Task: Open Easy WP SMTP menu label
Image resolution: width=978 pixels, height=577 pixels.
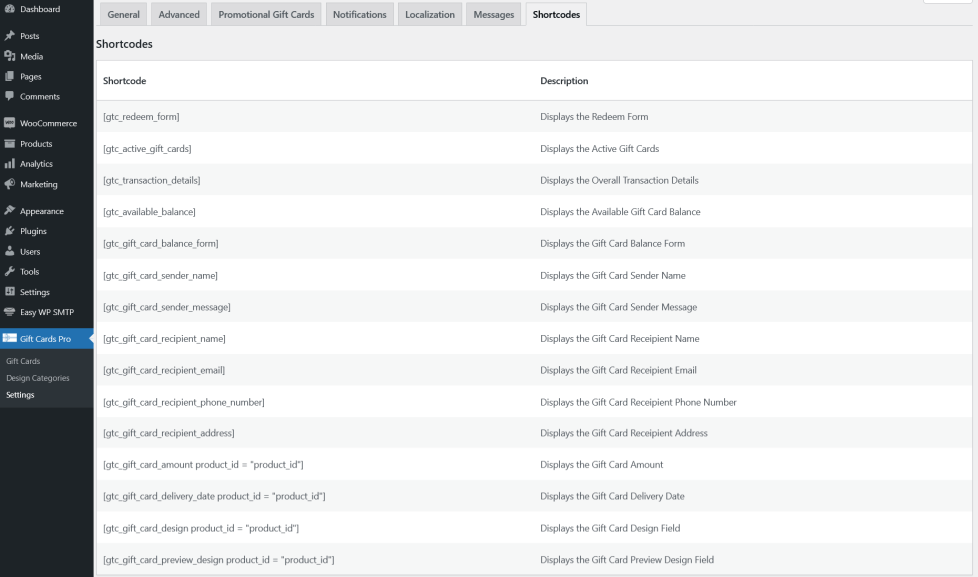Action: click(x=47, y=312)
